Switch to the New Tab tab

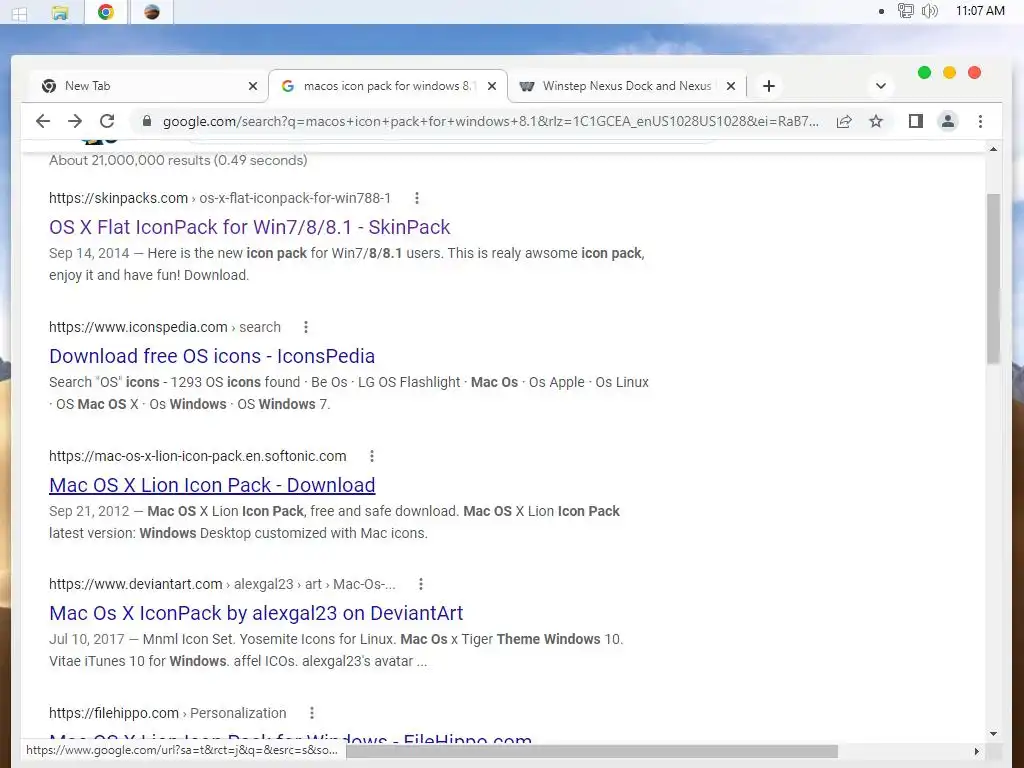(x=149, y=86)
